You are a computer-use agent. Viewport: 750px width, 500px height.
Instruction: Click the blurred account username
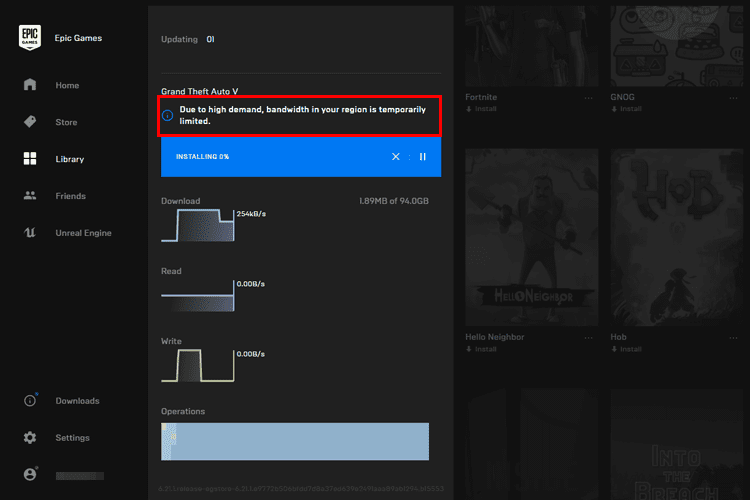pos(79,476)
